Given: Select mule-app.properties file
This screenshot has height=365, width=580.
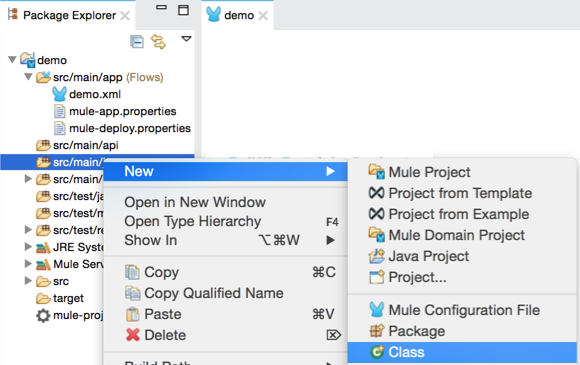Looking at the screenshot, I should click(x=122, y=111).
